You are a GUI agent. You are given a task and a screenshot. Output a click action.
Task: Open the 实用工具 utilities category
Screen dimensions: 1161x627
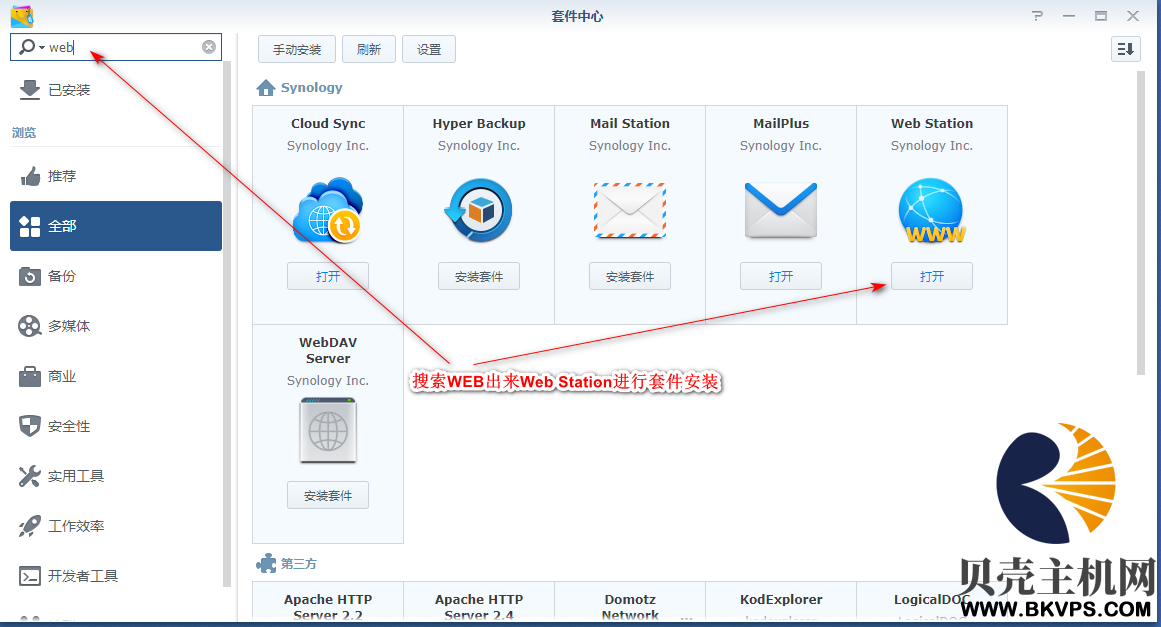click(116, 476)
